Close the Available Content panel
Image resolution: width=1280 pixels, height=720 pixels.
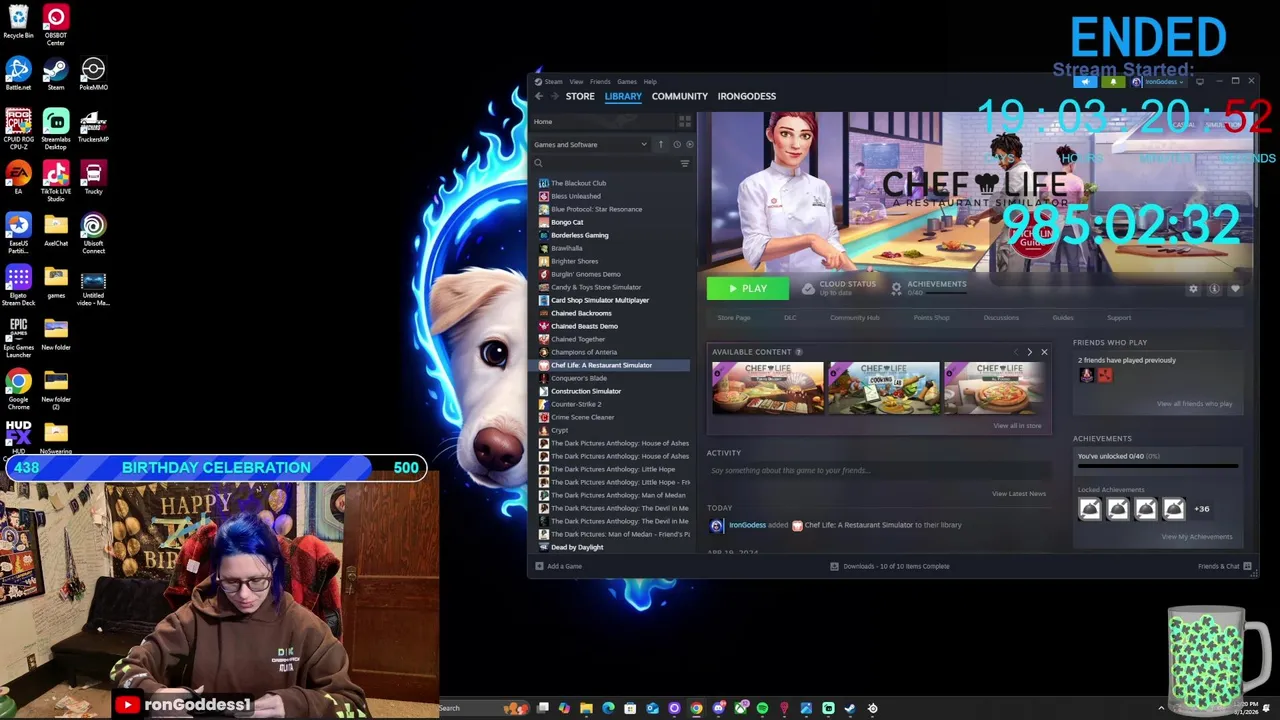point(1044,352)
